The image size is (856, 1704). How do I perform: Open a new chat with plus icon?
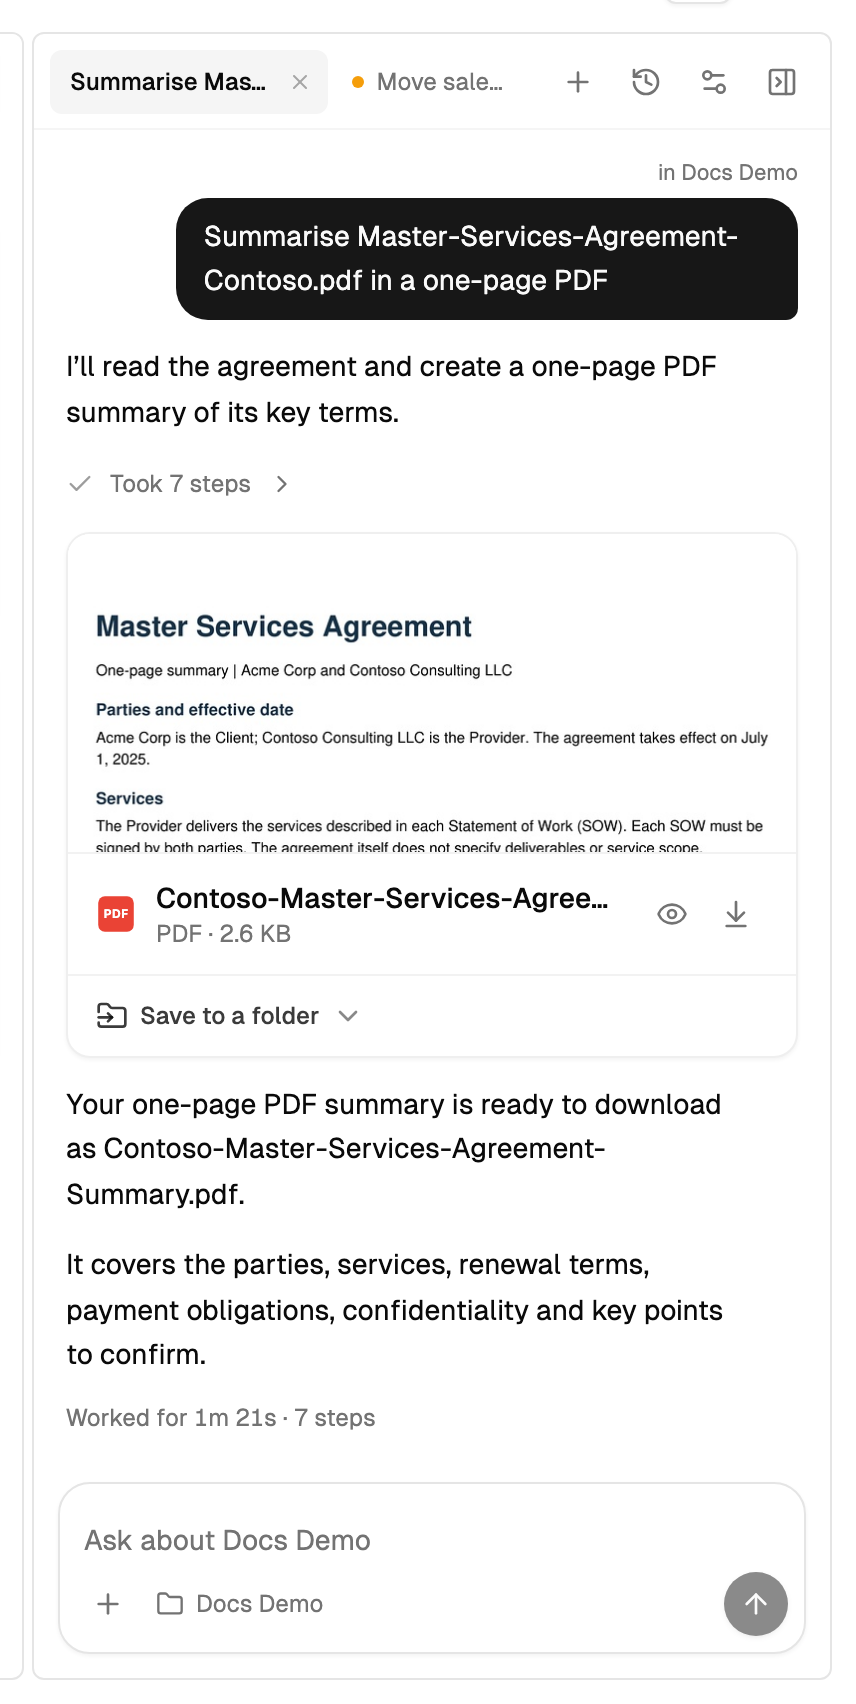click(x=578, y=82)
